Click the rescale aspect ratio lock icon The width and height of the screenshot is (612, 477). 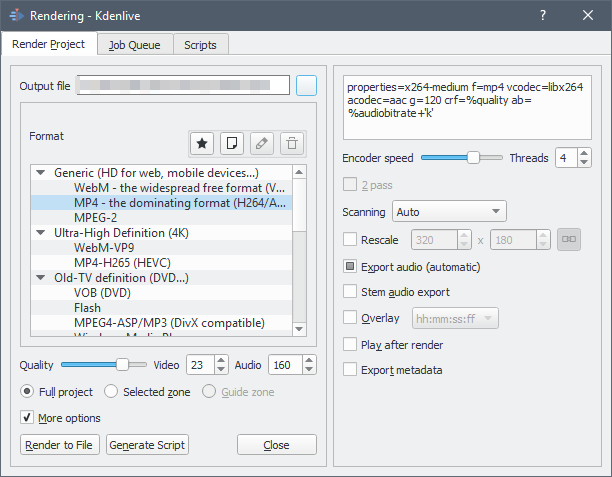569,240
